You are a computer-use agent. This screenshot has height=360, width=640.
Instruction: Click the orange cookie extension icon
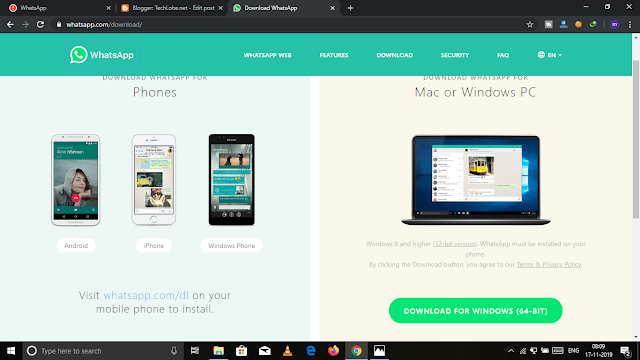click(x=578, y=24)
